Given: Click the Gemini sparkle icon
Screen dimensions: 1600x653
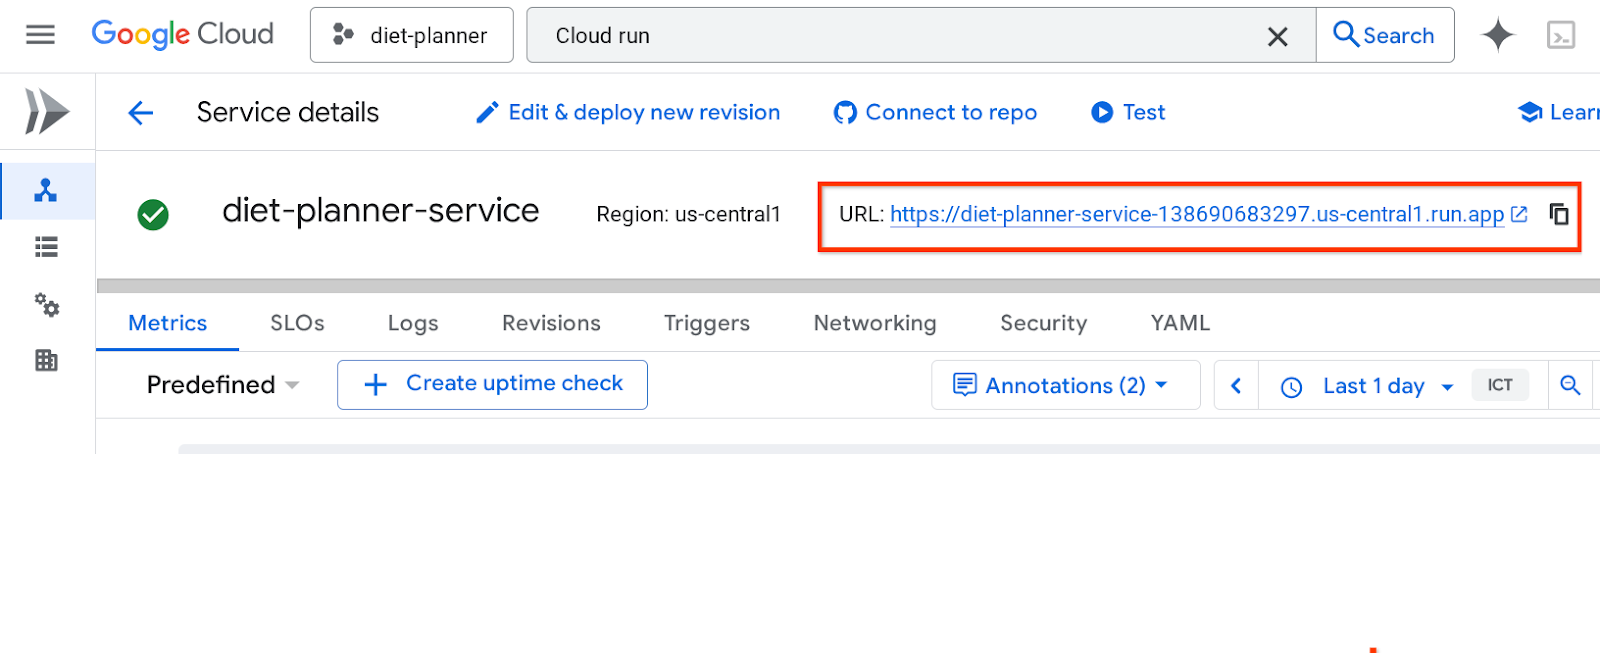Looking at the screenshot, I should 1498,35.
